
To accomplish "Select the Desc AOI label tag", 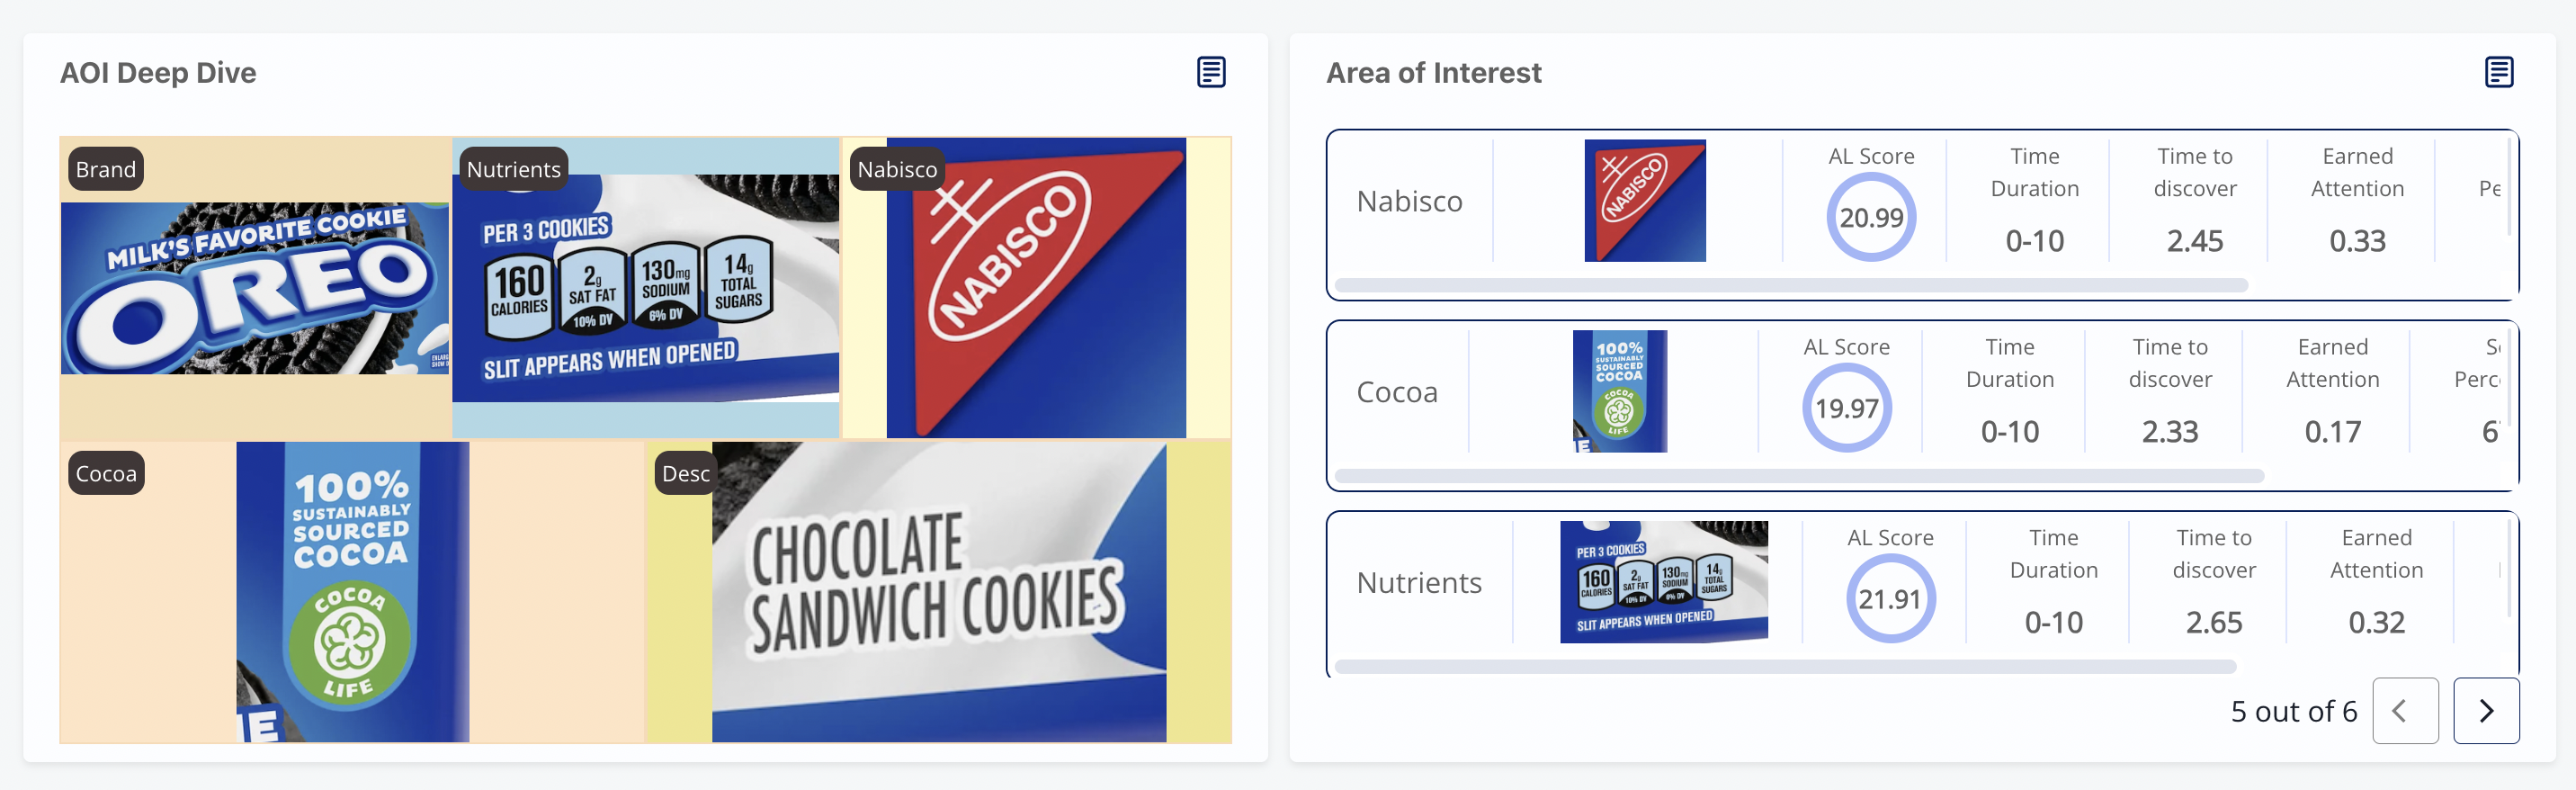I will tap(685, 473).
